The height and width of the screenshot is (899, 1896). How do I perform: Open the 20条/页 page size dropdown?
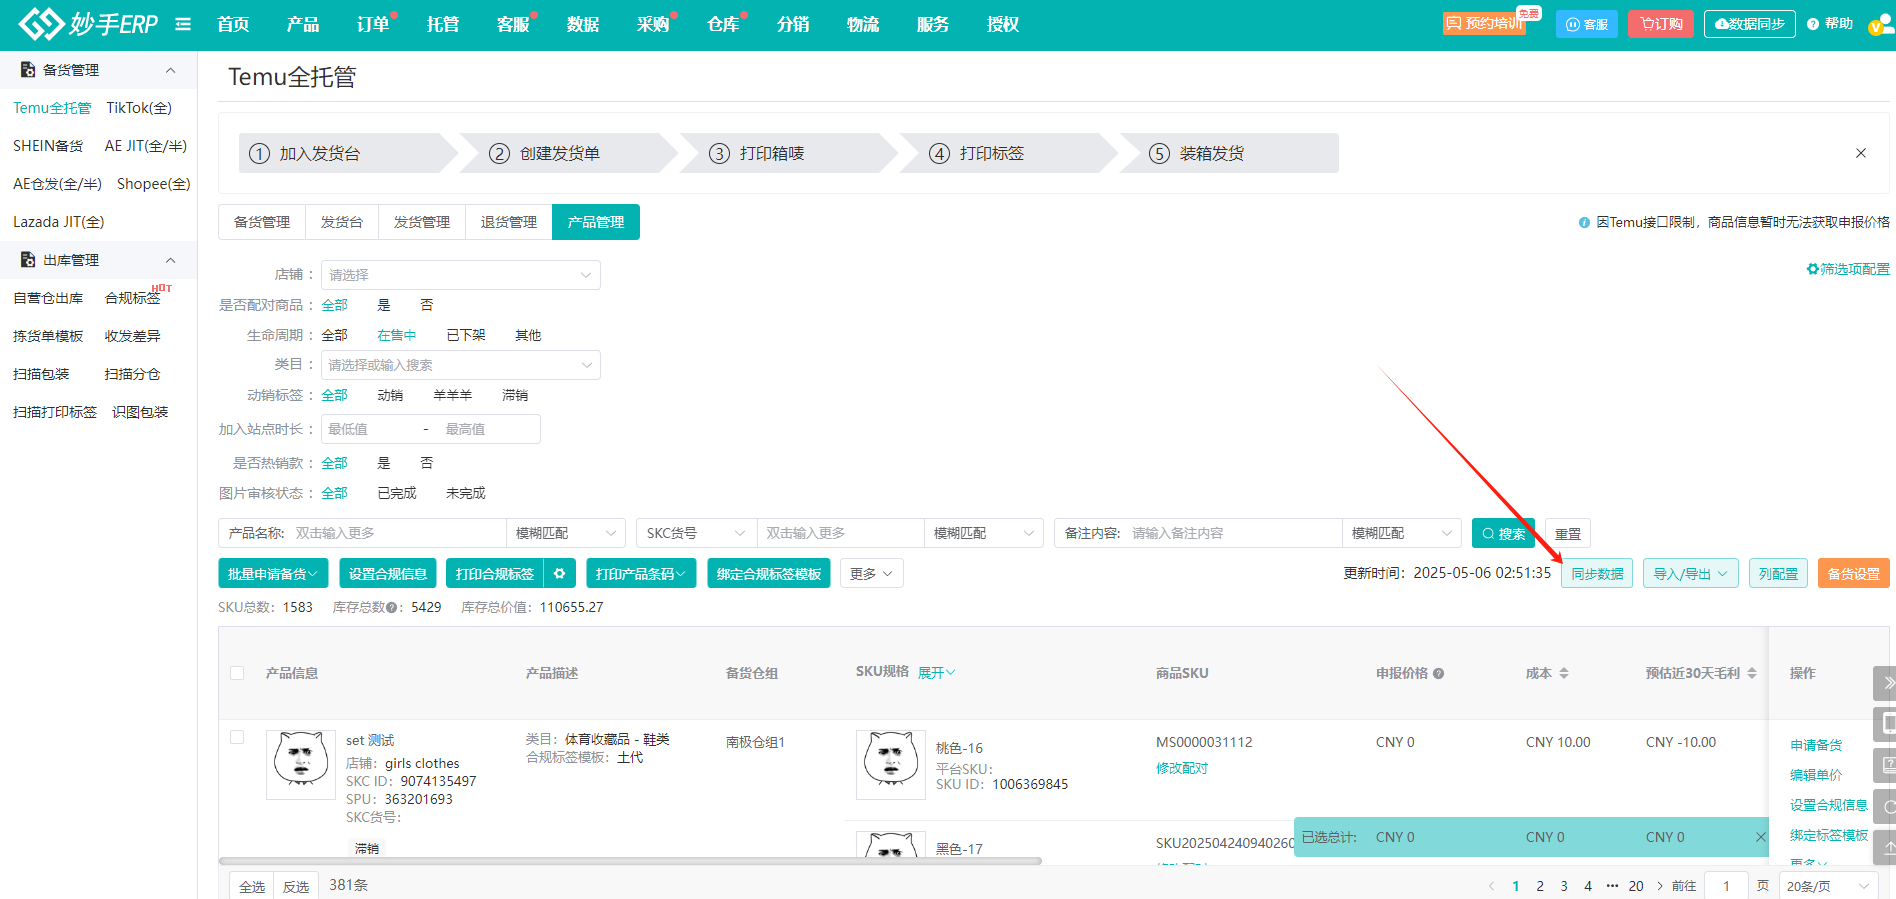(1828, 886)
